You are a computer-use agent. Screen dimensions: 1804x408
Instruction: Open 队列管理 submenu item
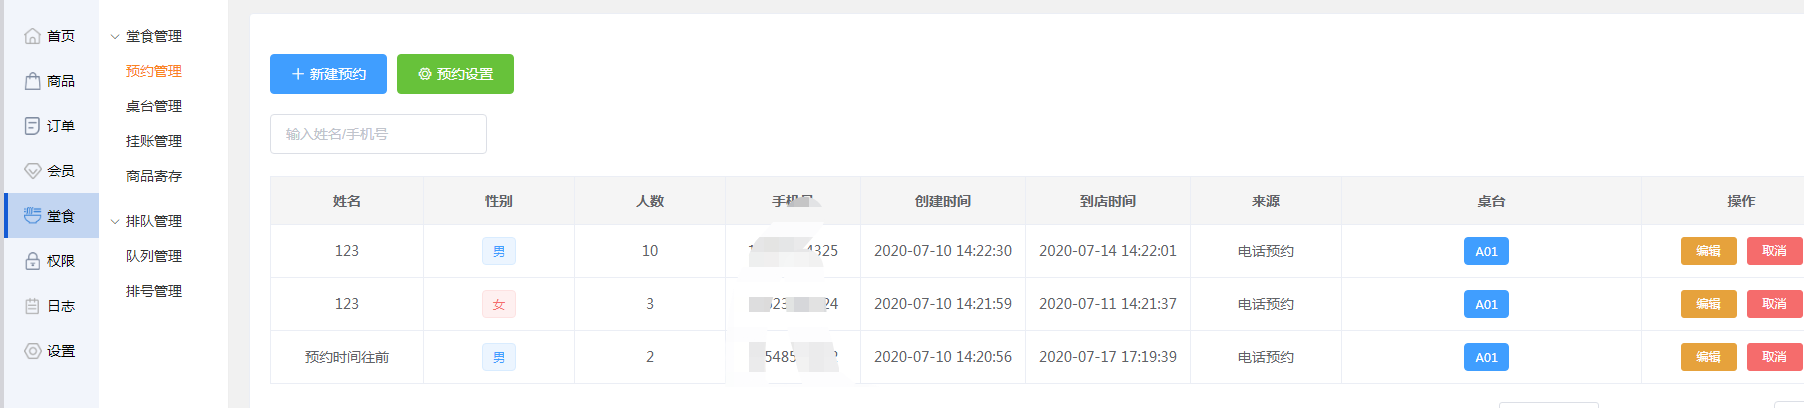154,256
